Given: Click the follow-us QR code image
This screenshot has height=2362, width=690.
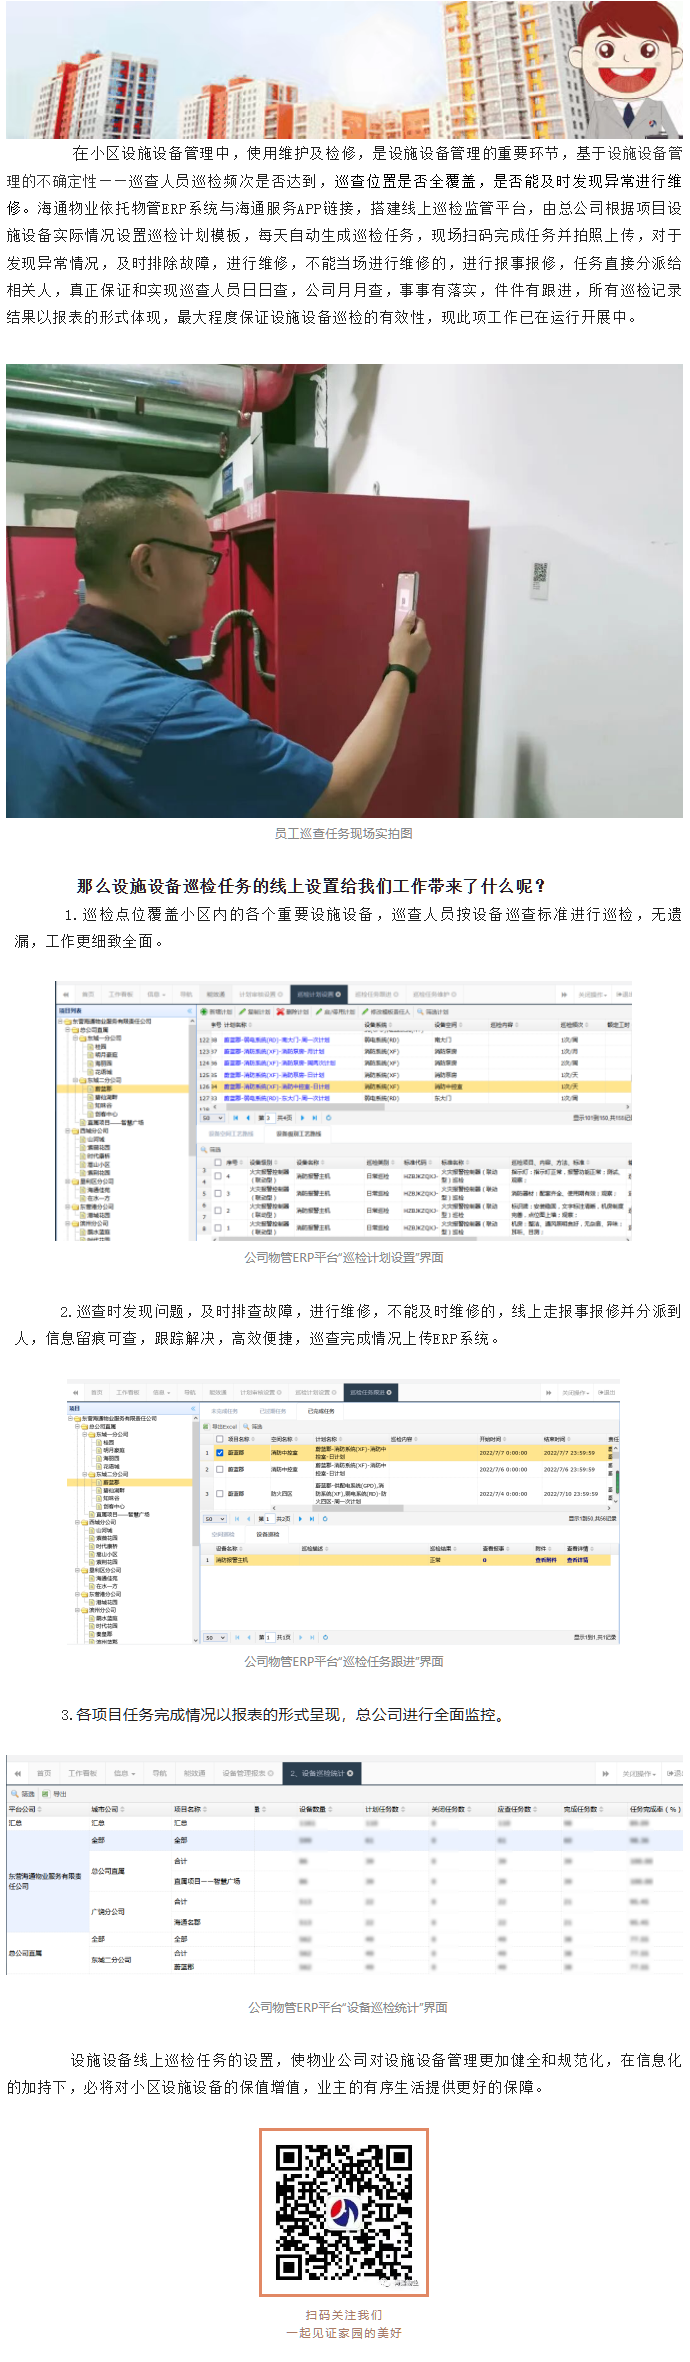Looking at the screenshot, I should click(x=344, y=2212).
